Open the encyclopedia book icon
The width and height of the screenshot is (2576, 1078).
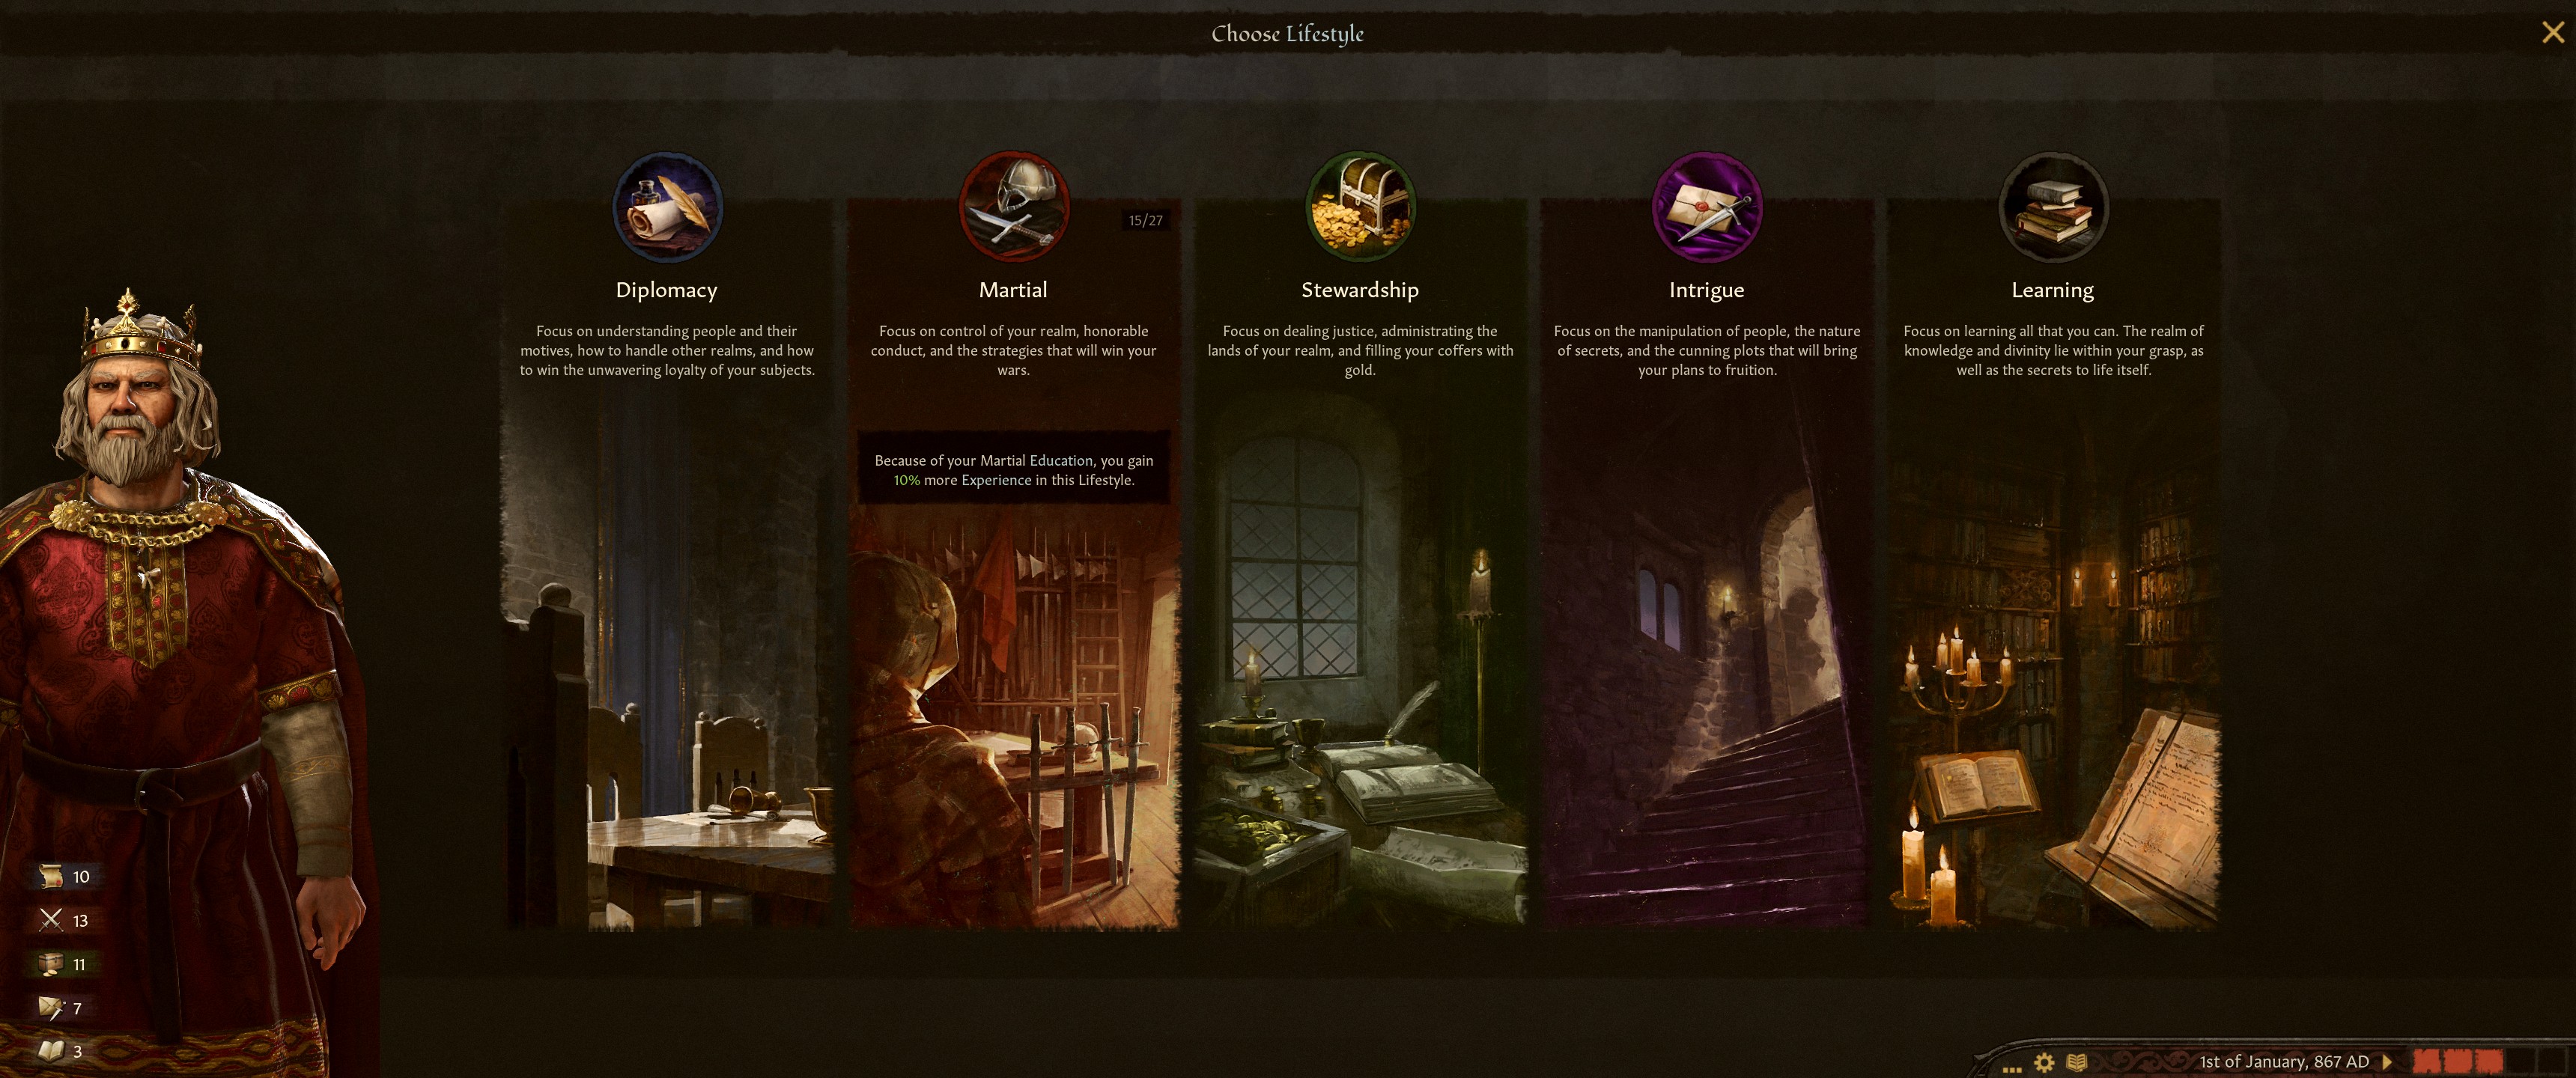(x=2077, y=1062)
